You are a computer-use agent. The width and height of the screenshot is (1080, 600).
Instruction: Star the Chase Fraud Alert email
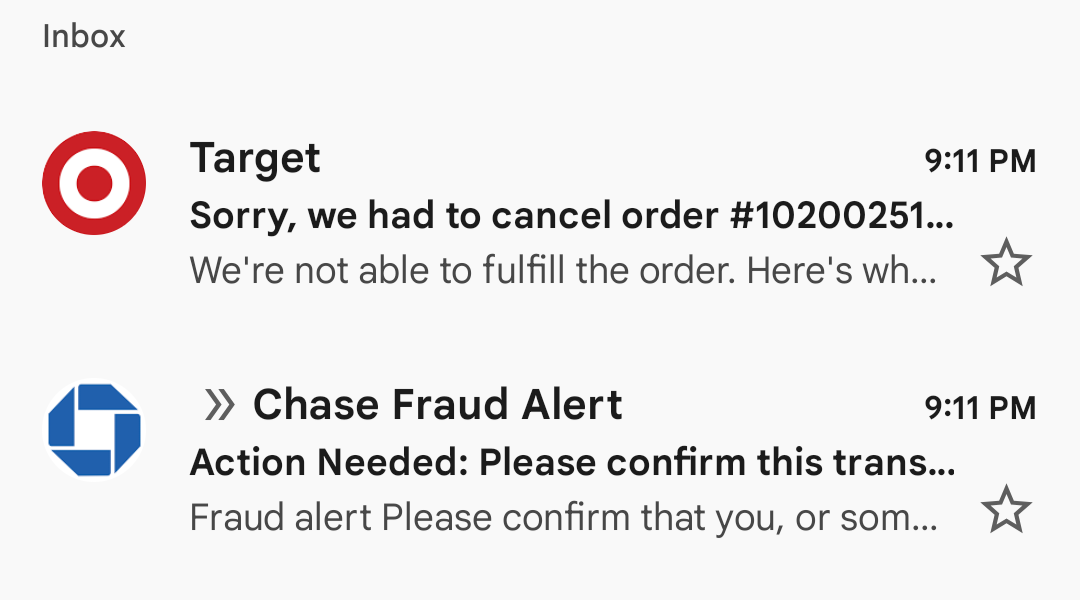[x=1006, y=509]
